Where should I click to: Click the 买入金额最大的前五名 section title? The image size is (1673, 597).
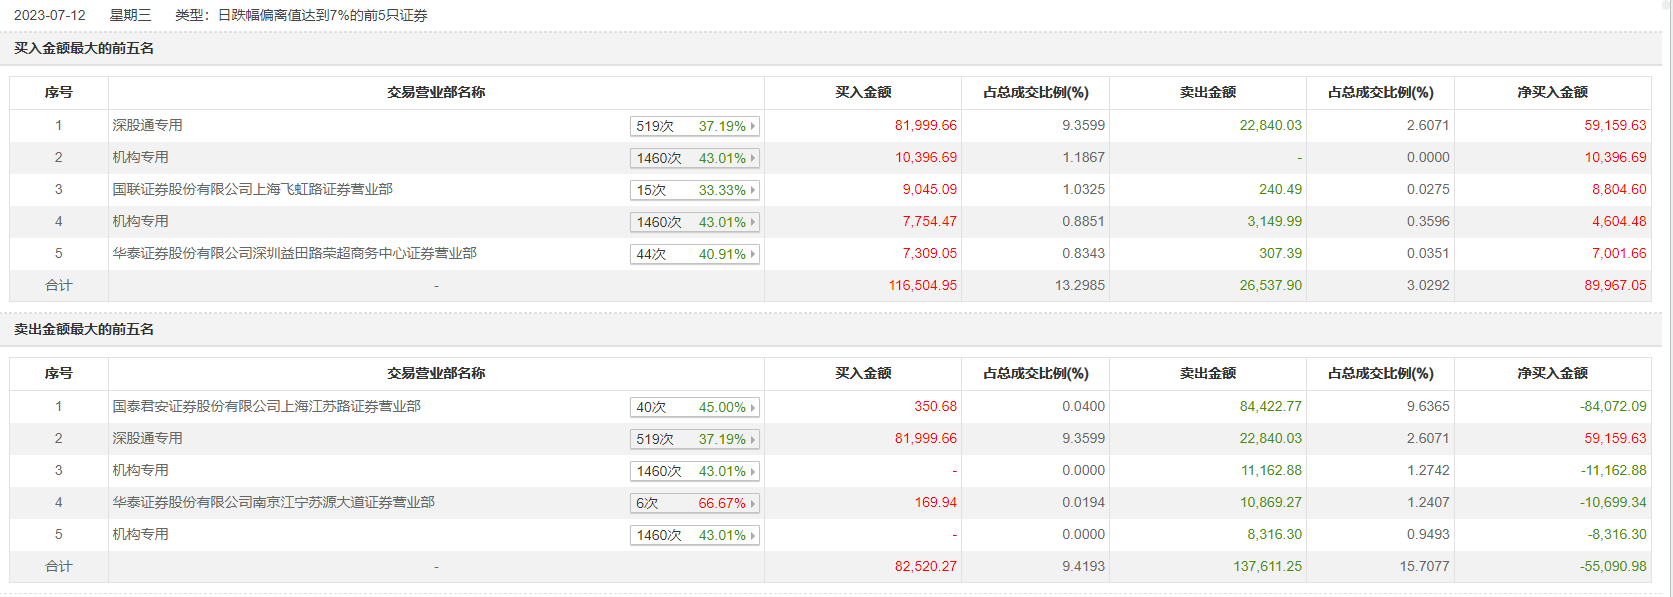84,48
